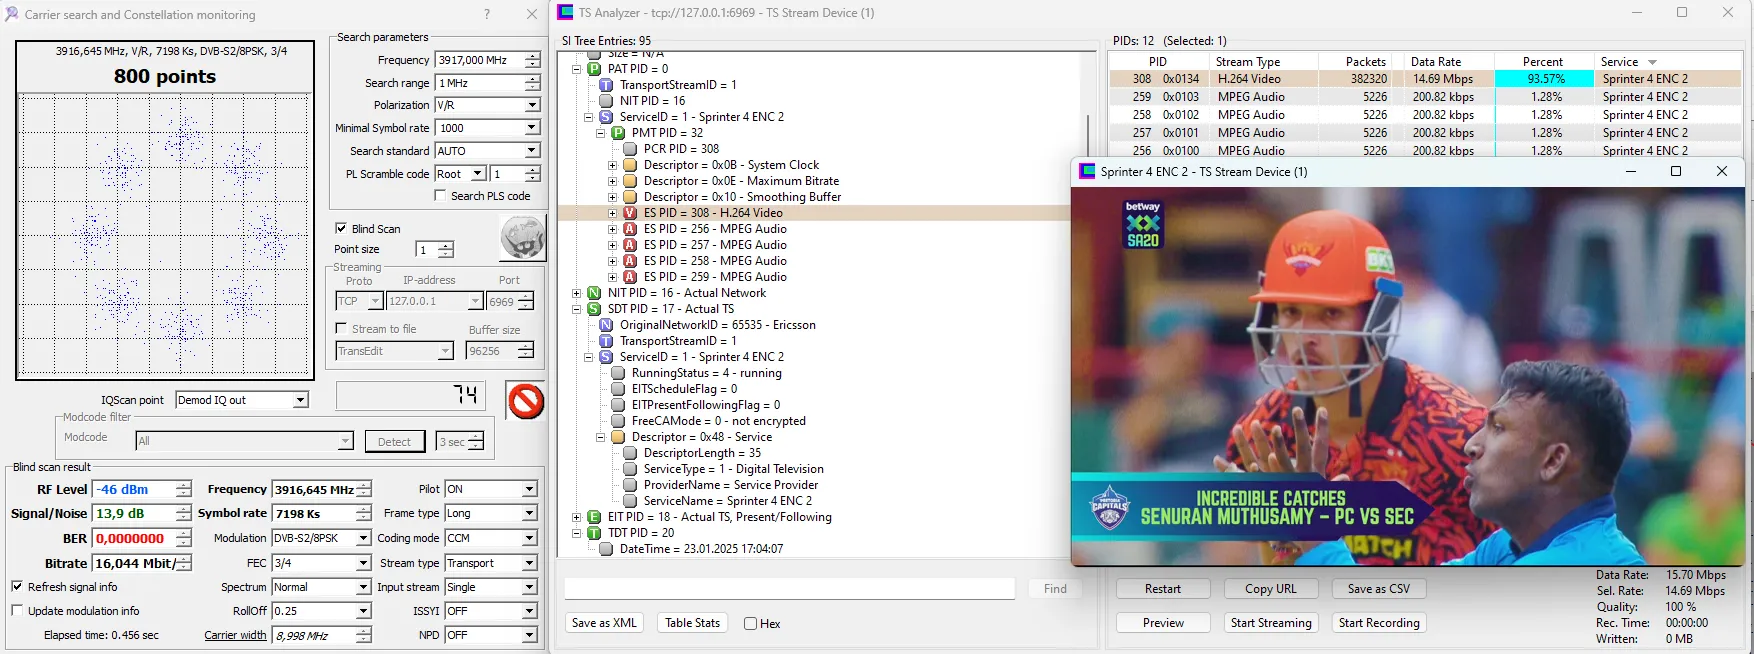Toggle the Hex checkbox
1754x654 pixels.
pos(750,624)
